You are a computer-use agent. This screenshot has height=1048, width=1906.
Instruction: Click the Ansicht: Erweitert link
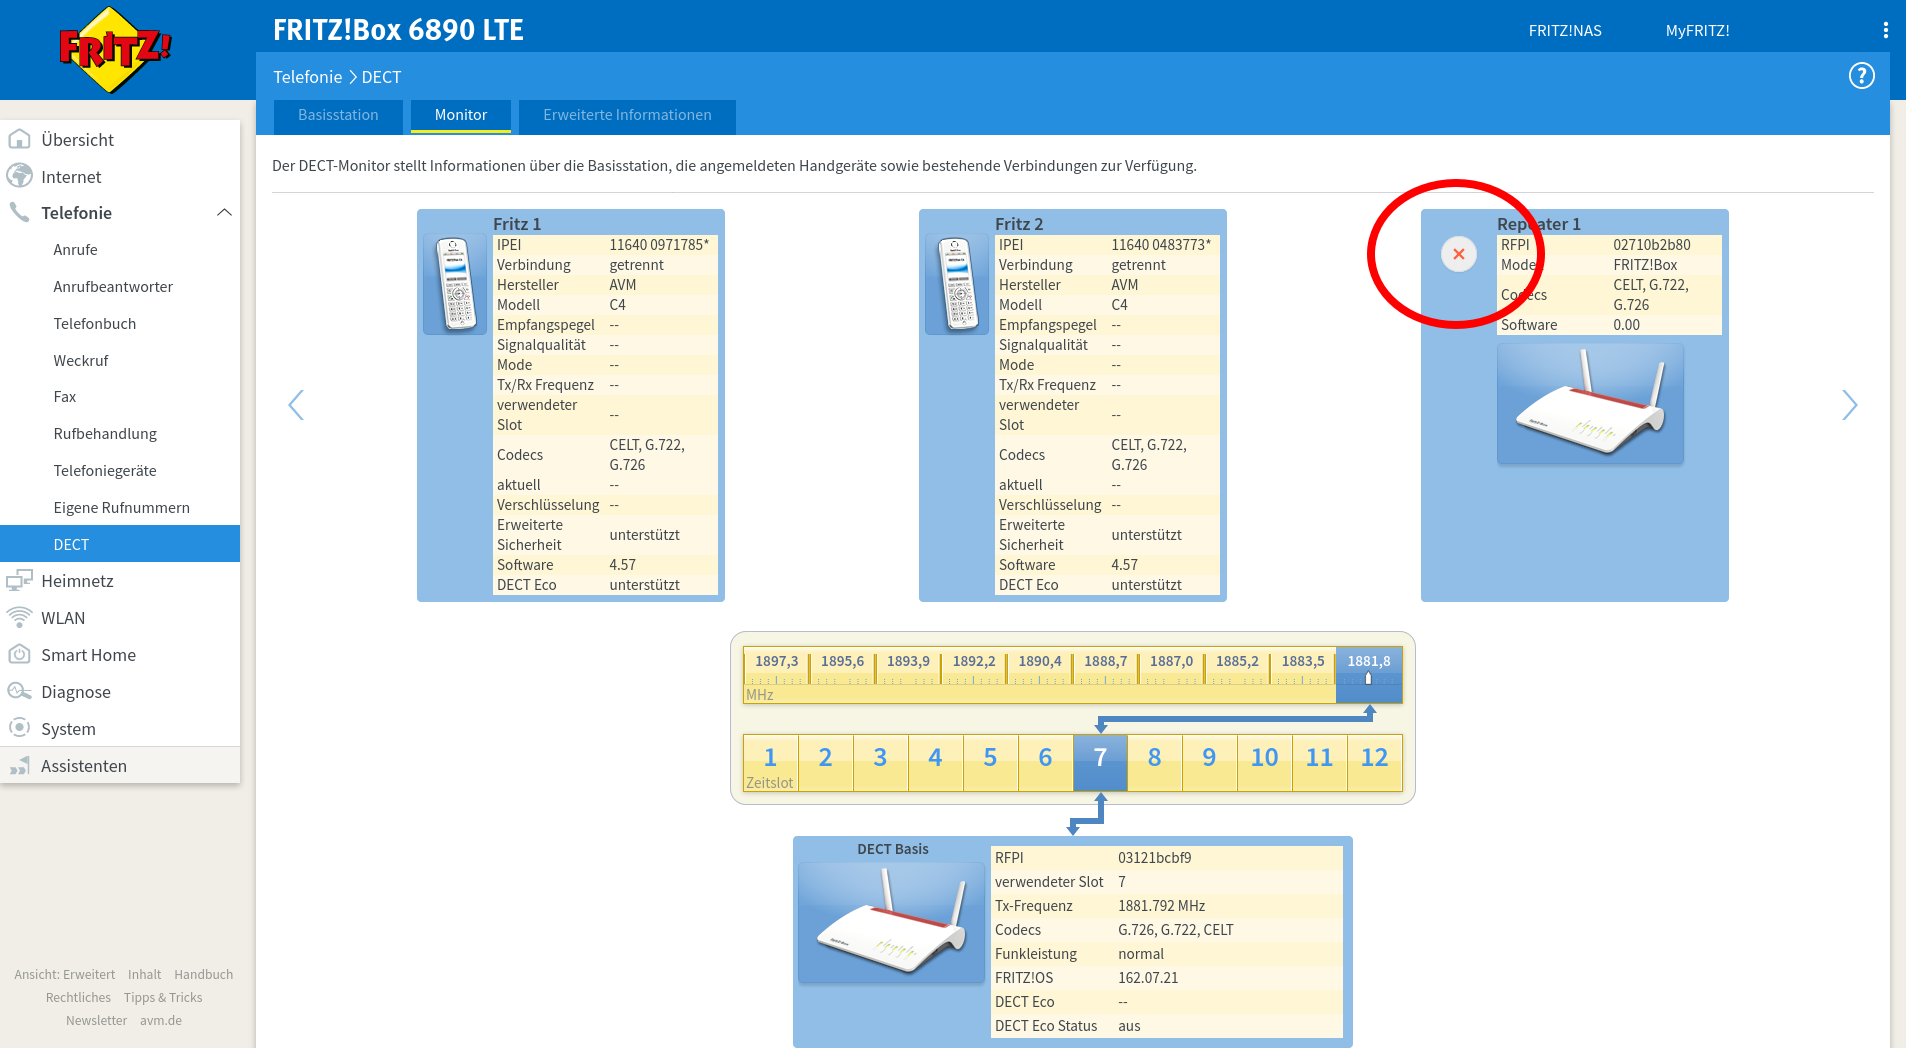click(x=64, y=974)
